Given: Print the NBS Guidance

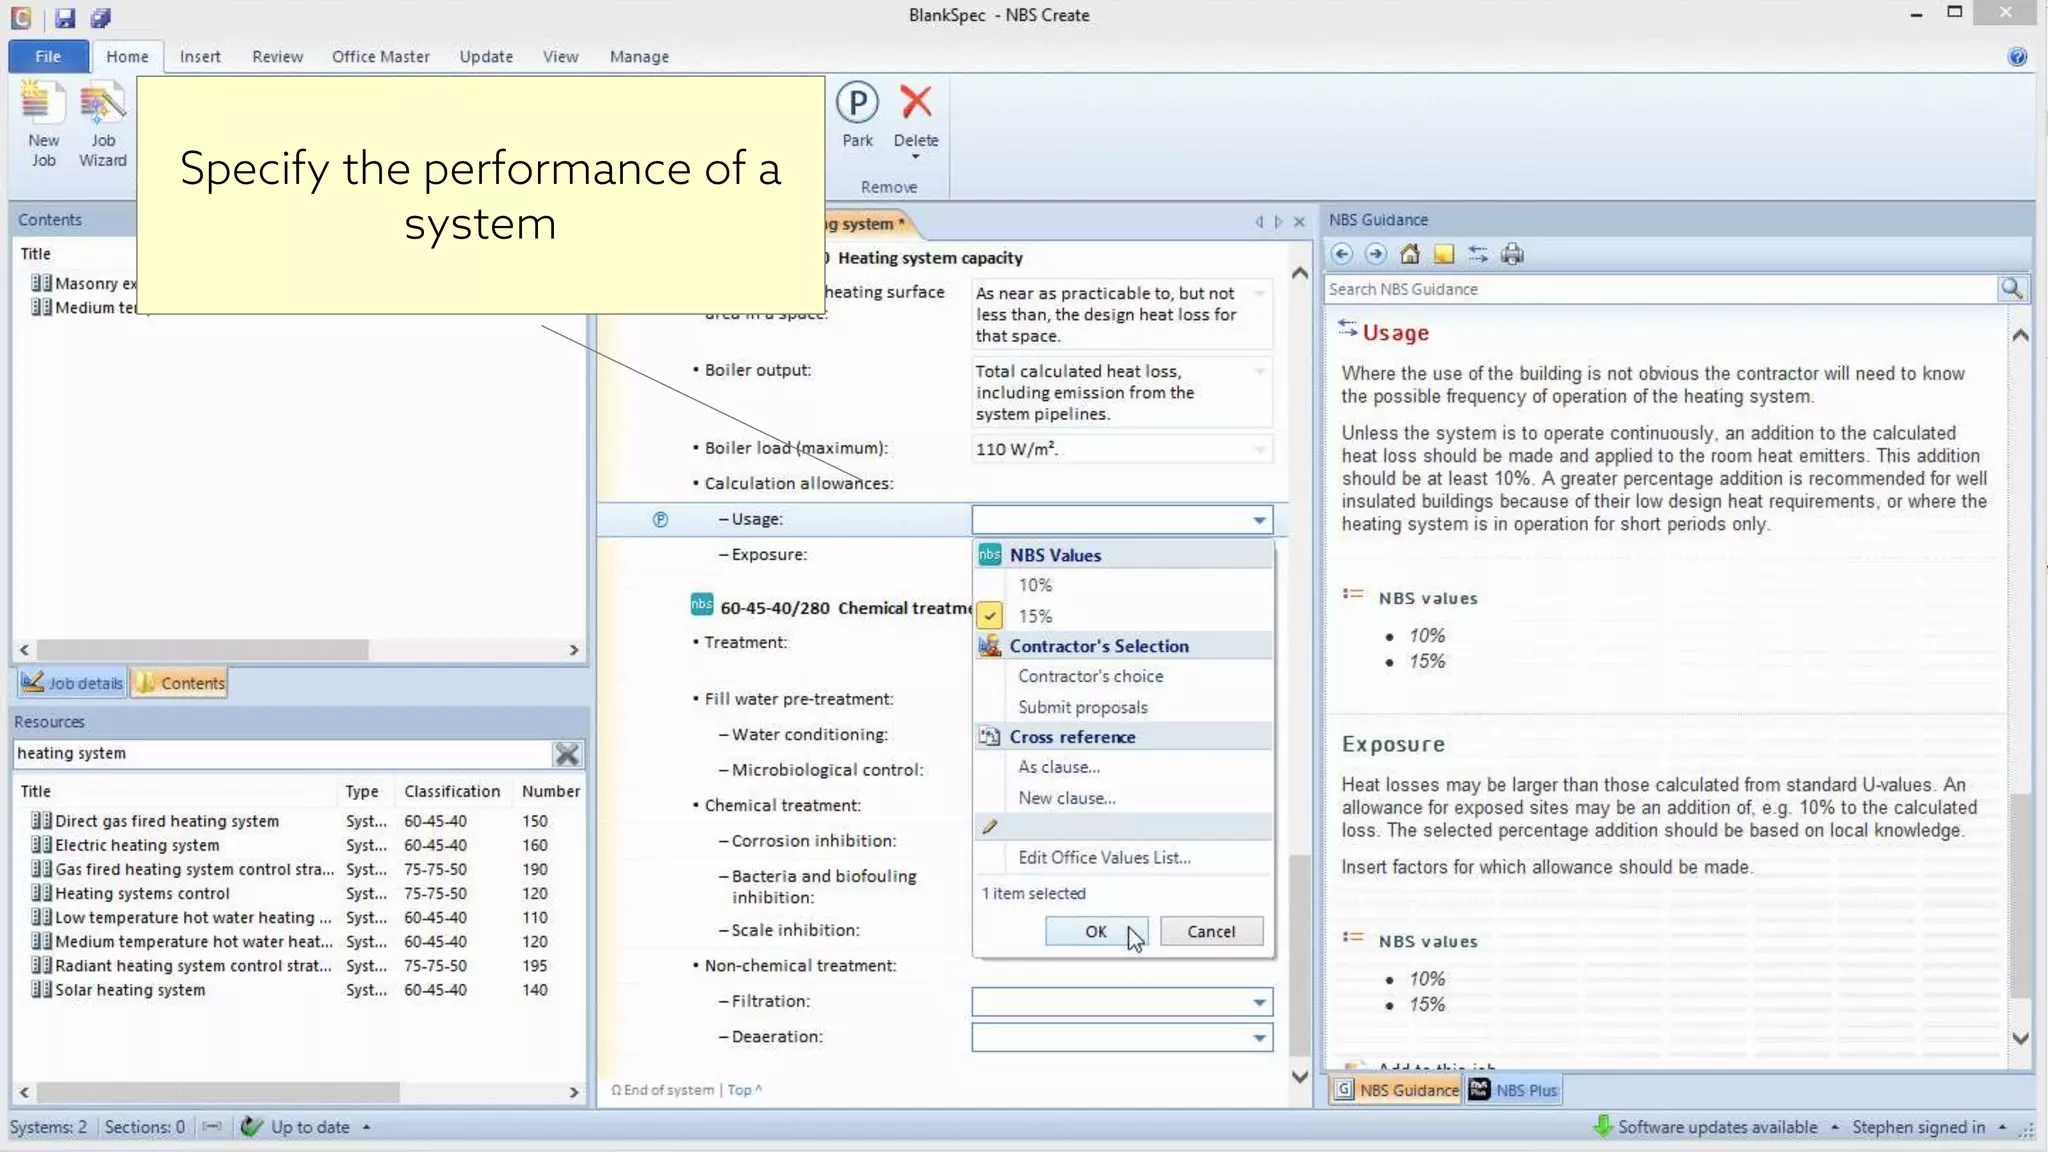Looking at the screenshot, I should (x=1512, y=254).
